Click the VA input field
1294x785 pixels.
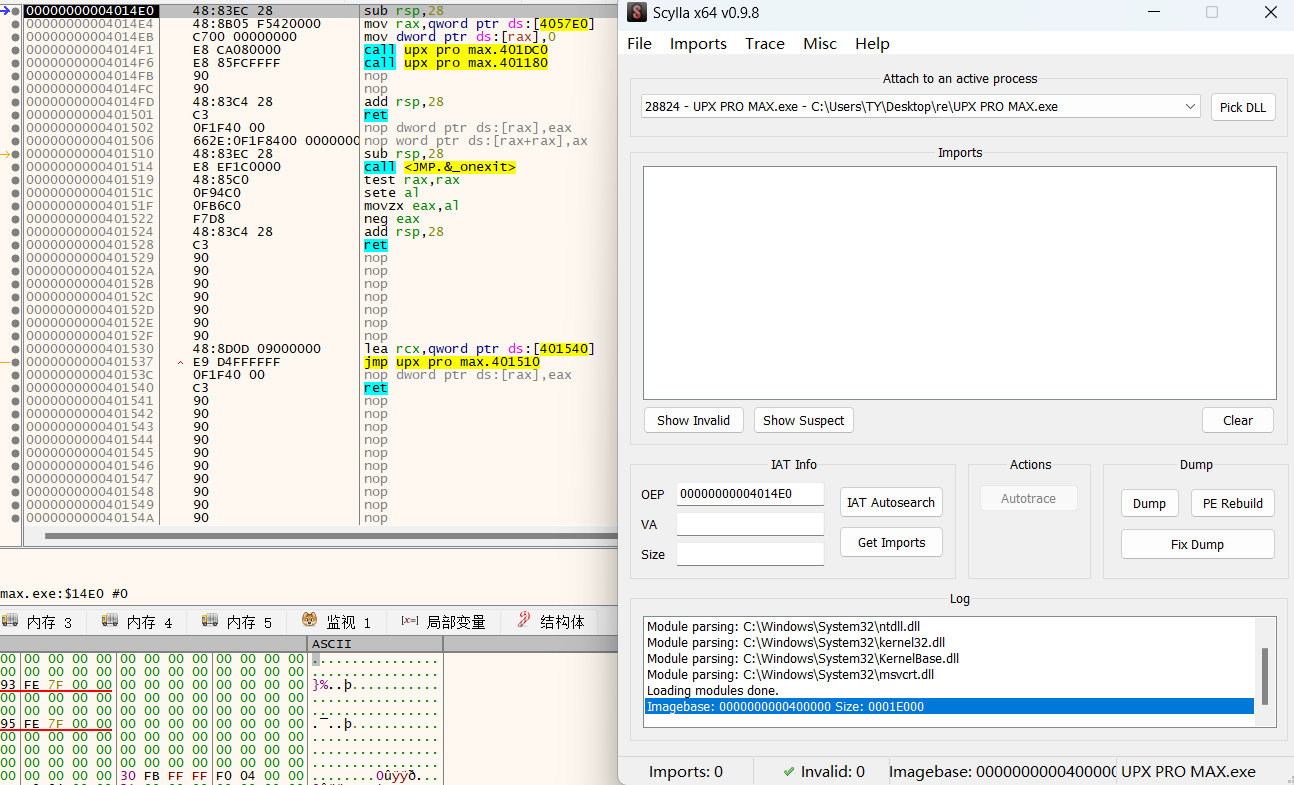click(x=750, y=524)
